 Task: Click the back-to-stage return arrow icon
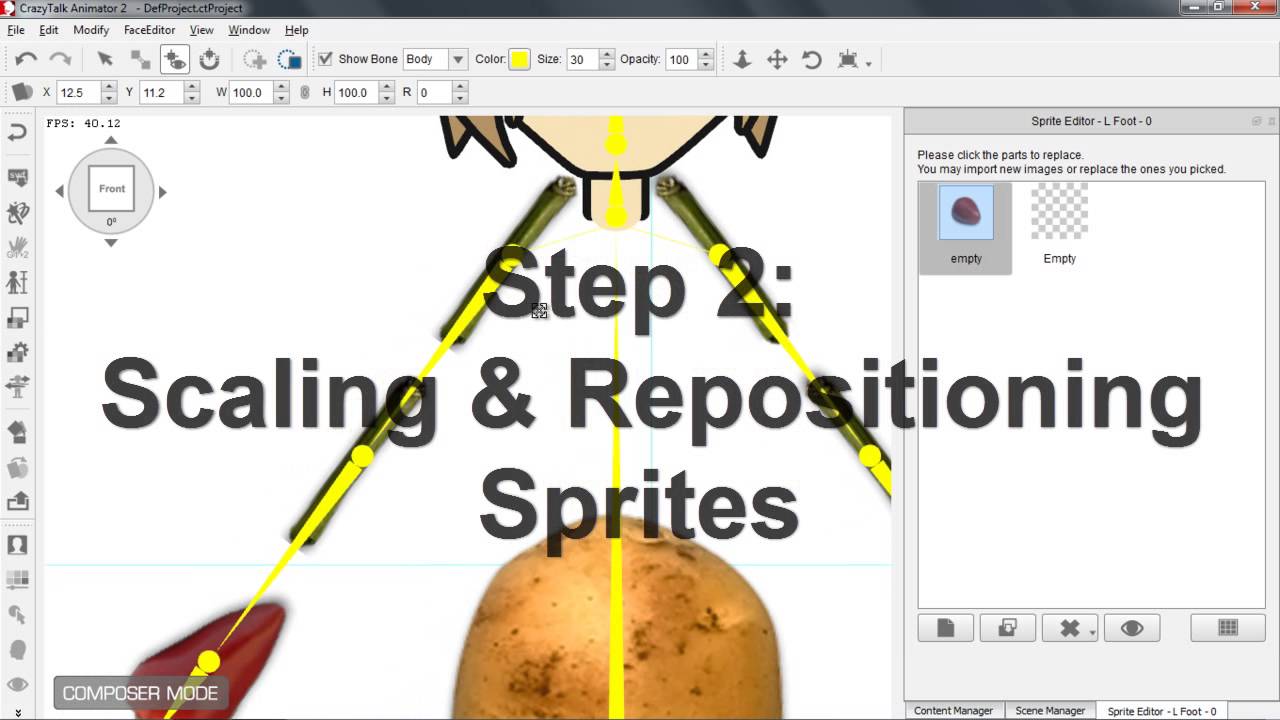[17, 131]
